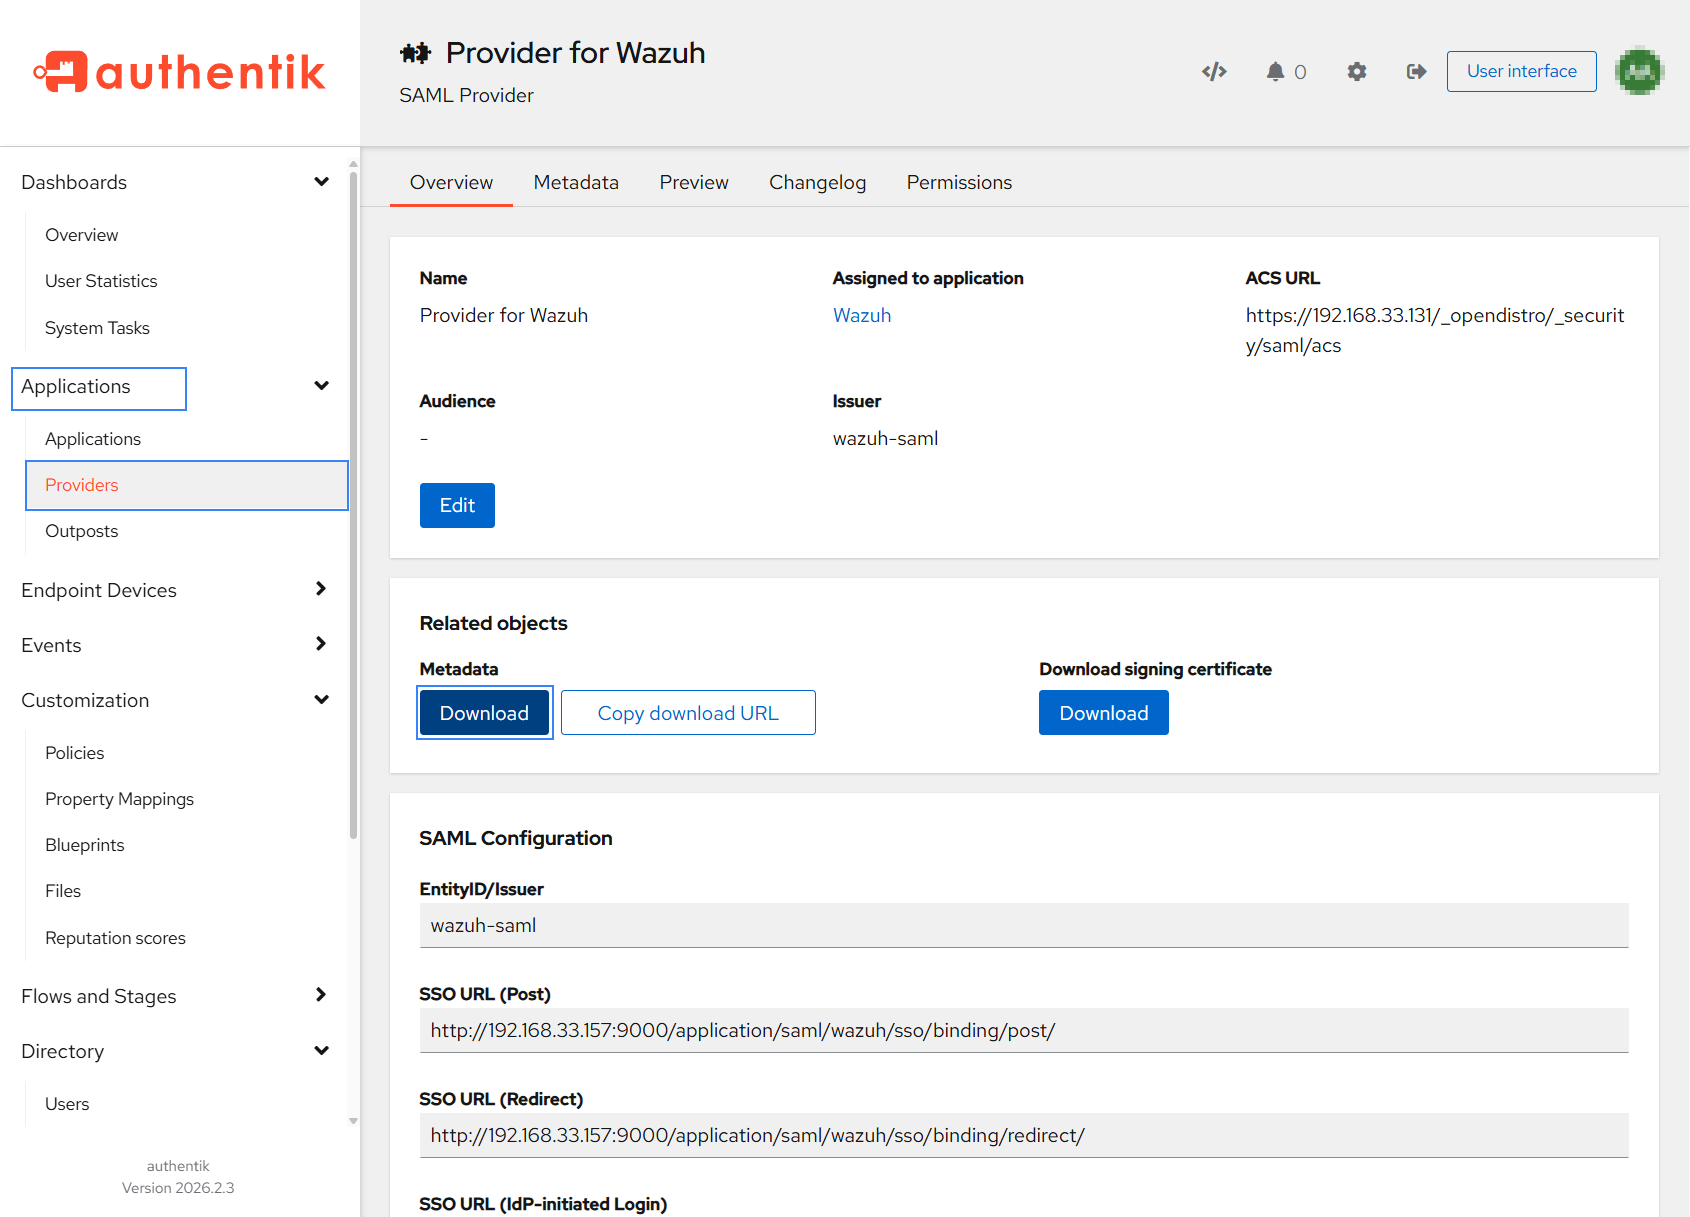
Task: Click the User interface button
Action: [1522, 71]
